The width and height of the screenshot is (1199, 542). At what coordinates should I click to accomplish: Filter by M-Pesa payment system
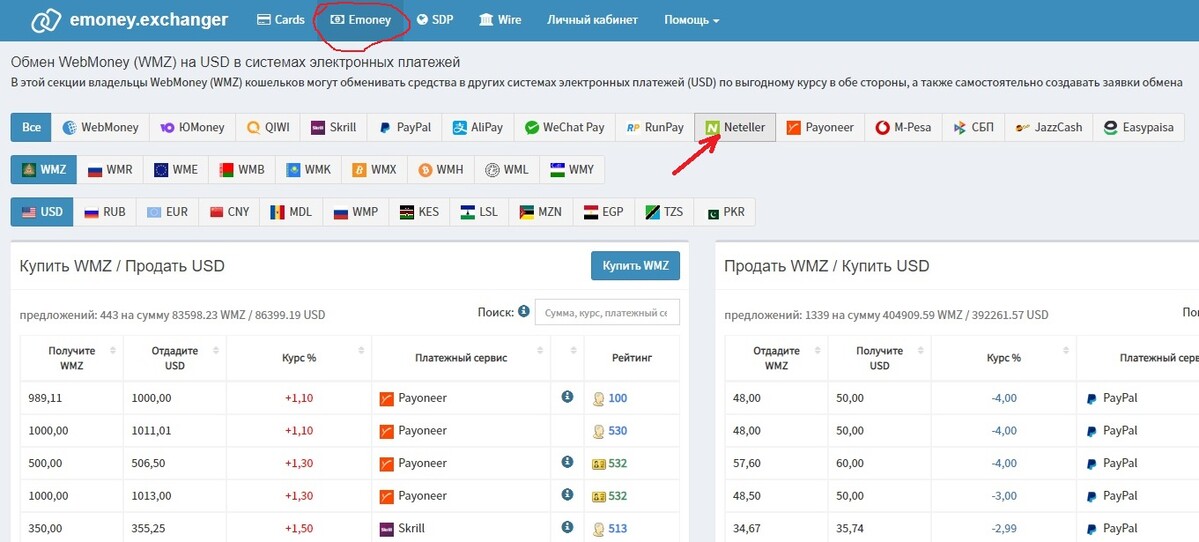click(x=904, y=128)
